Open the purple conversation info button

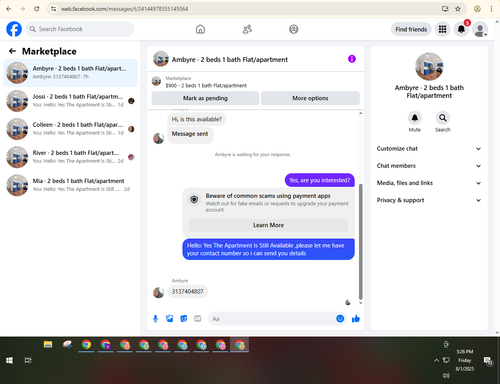[x=352, y=59]
